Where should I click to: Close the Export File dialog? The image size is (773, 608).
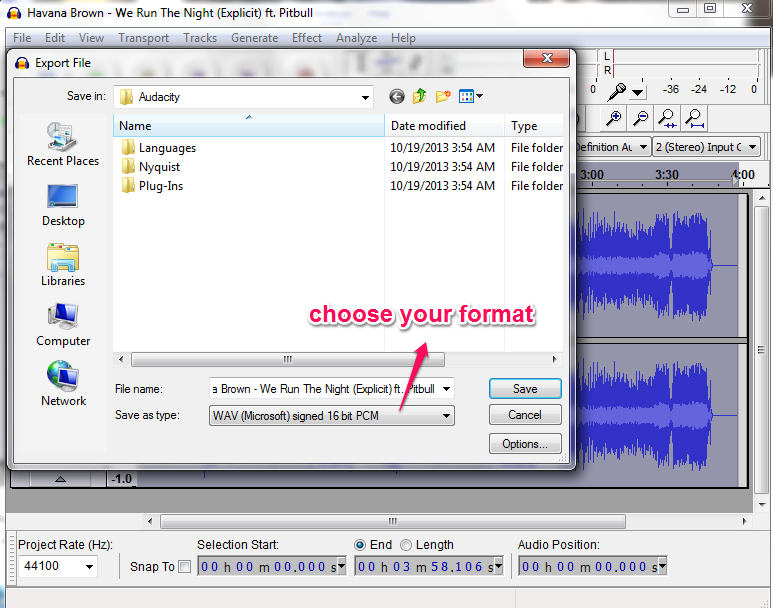[x=546, y=58]
